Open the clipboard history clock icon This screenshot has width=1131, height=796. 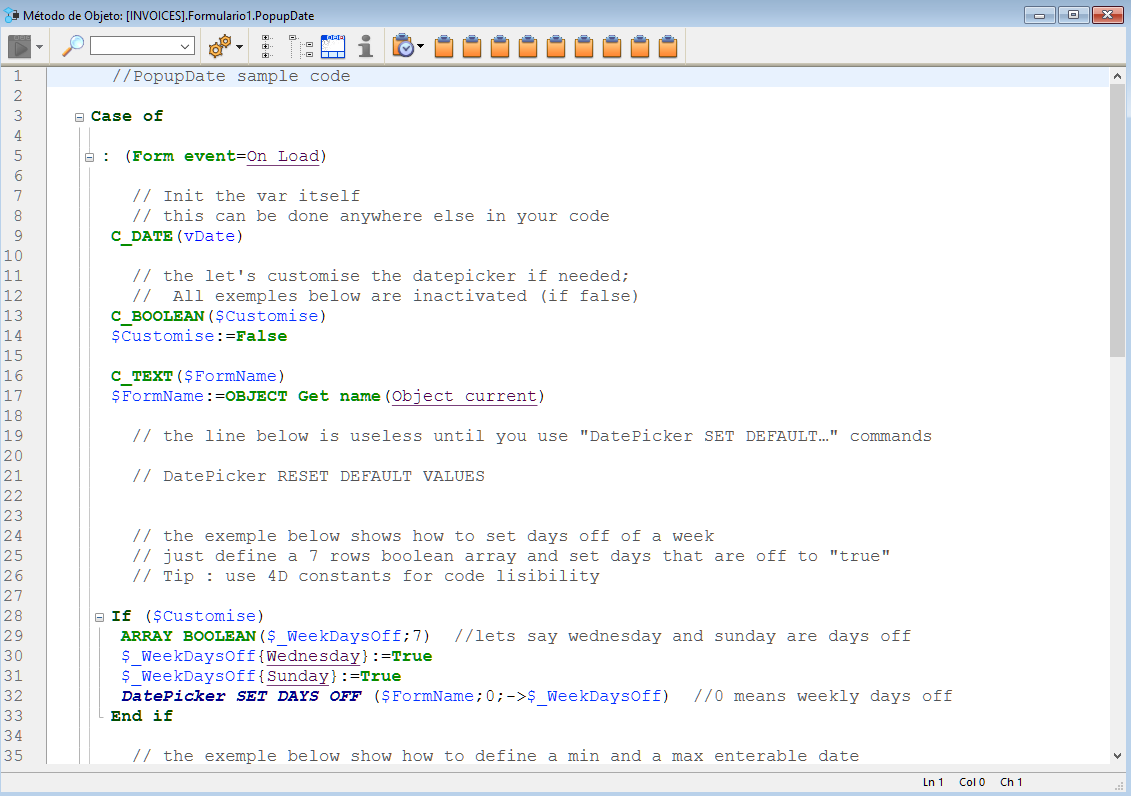pos(404,46)
